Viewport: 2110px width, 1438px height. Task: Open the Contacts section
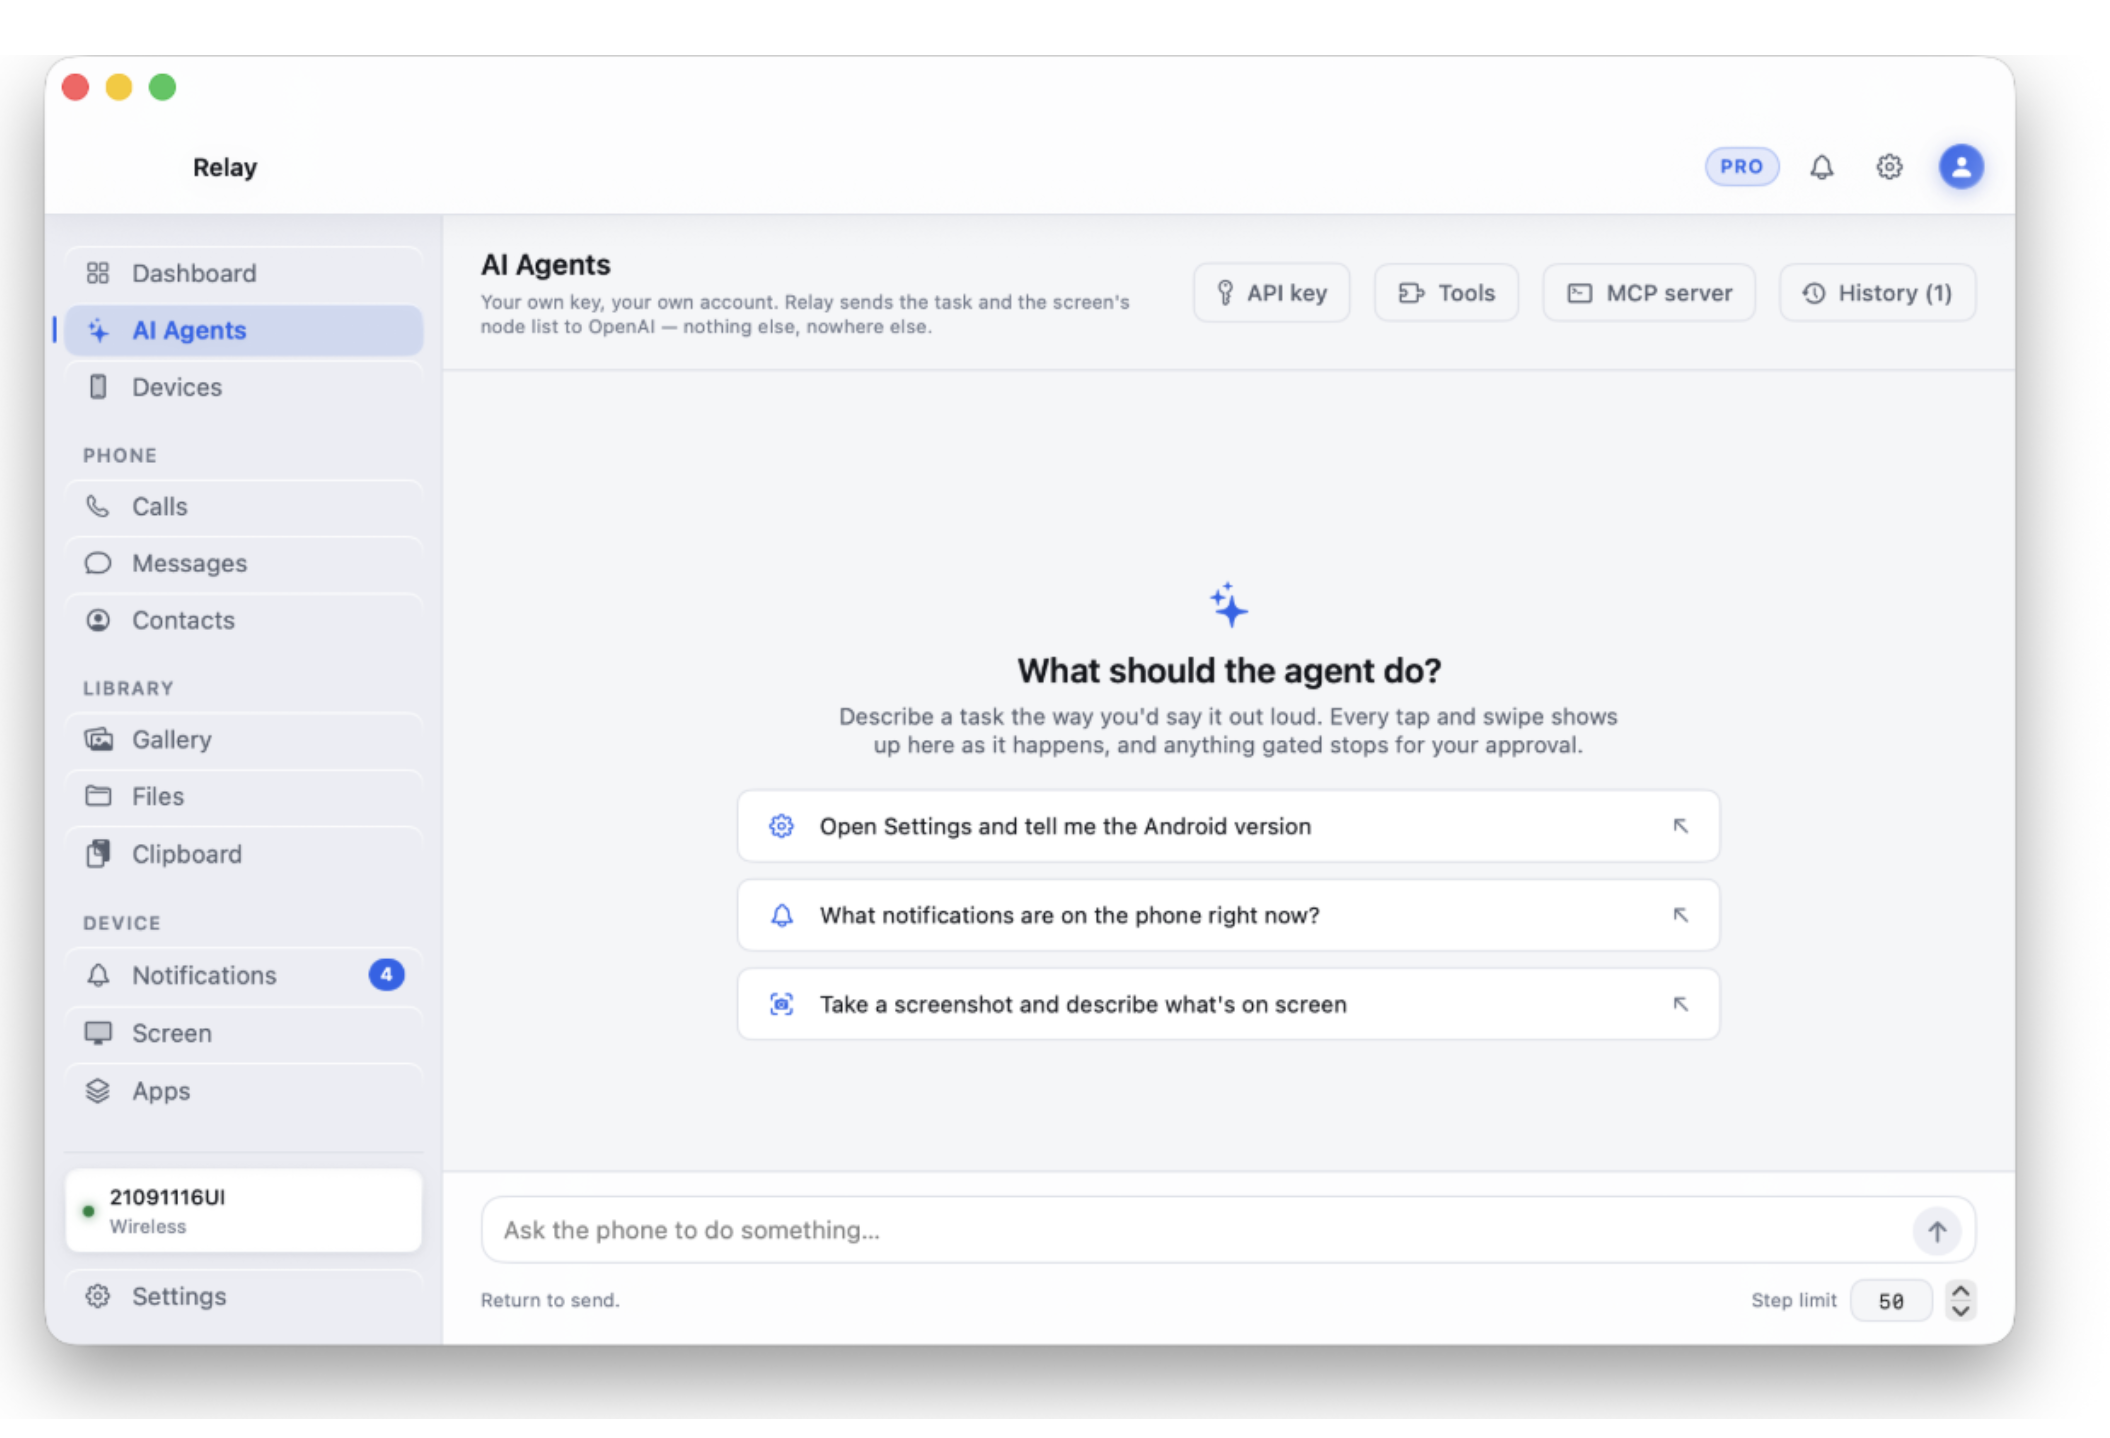244,620
